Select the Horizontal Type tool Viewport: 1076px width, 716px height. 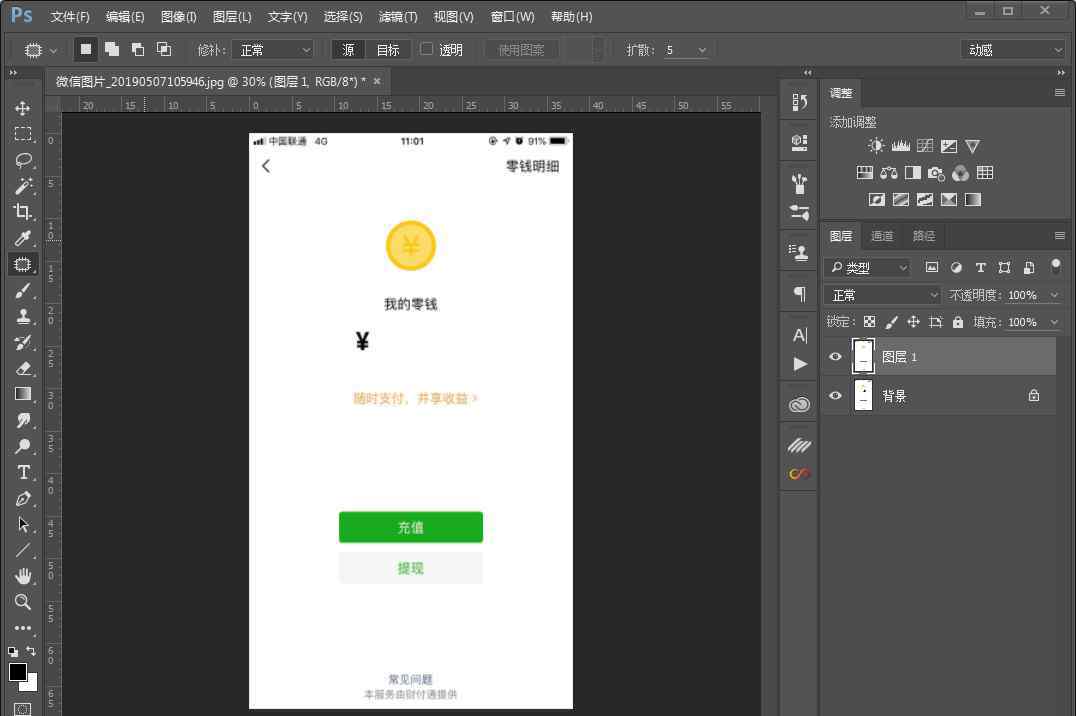pyautogui.click(x=22, y=472)
